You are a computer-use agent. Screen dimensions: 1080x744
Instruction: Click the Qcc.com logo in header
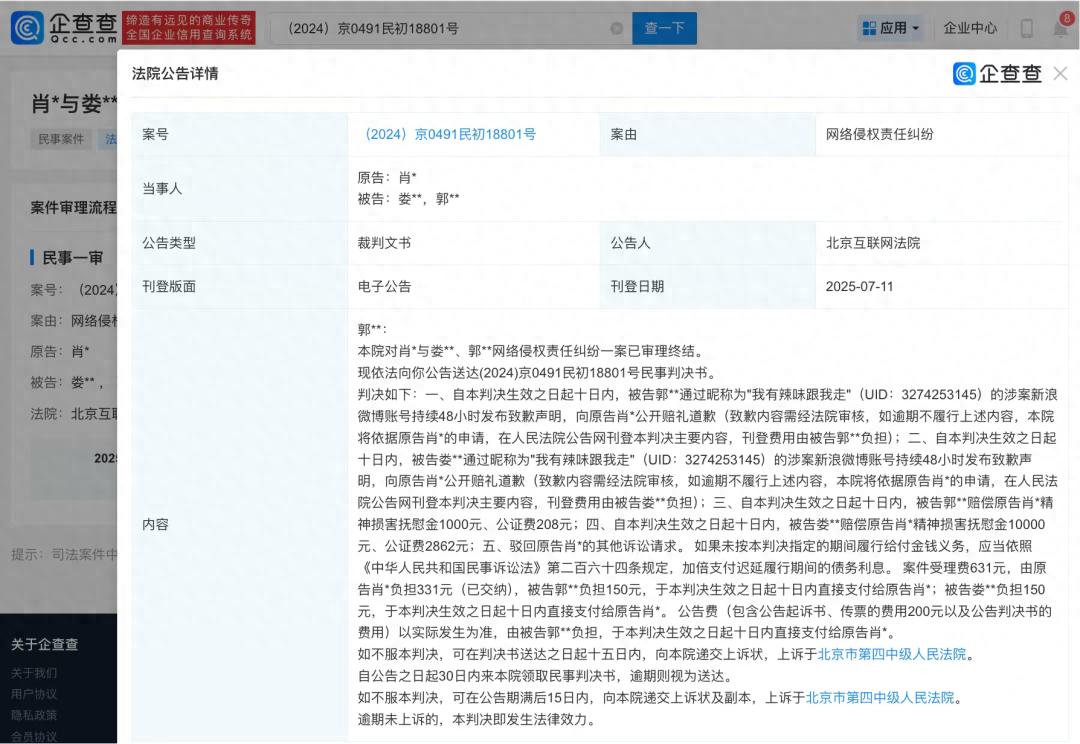(x=64, y=27)
